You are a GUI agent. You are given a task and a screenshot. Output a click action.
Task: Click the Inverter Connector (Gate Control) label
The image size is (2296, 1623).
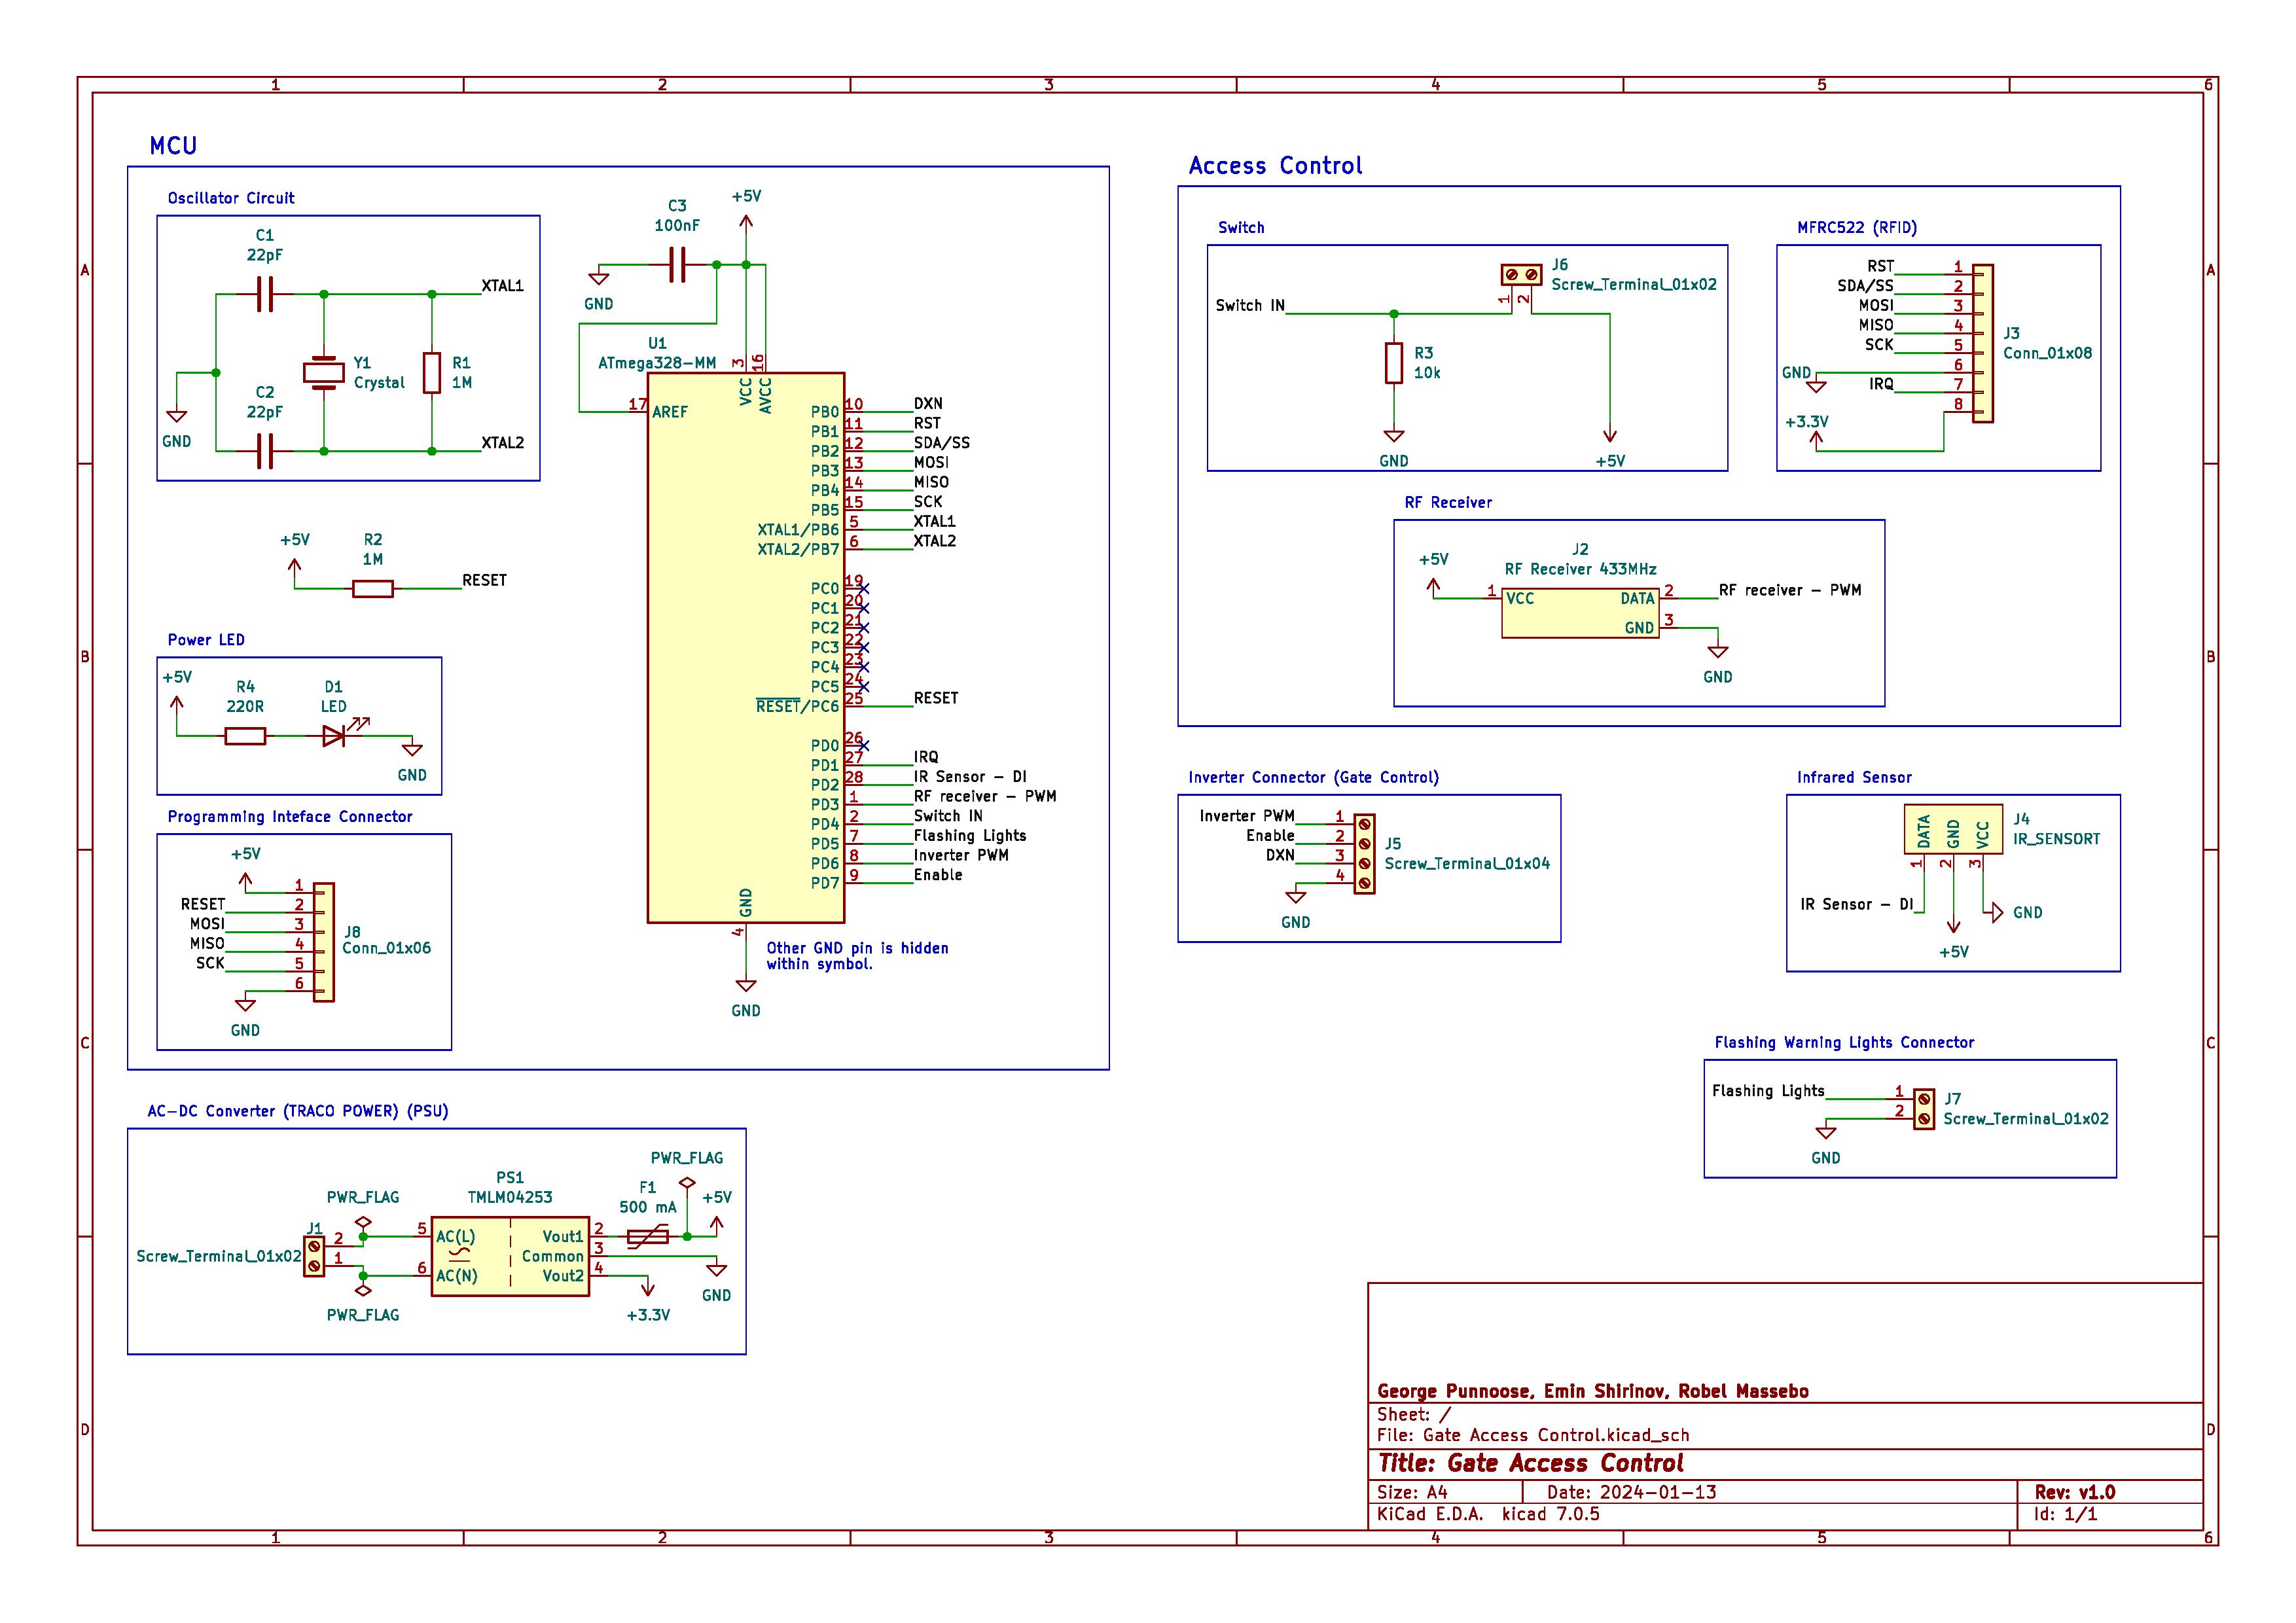[1314, 777]
